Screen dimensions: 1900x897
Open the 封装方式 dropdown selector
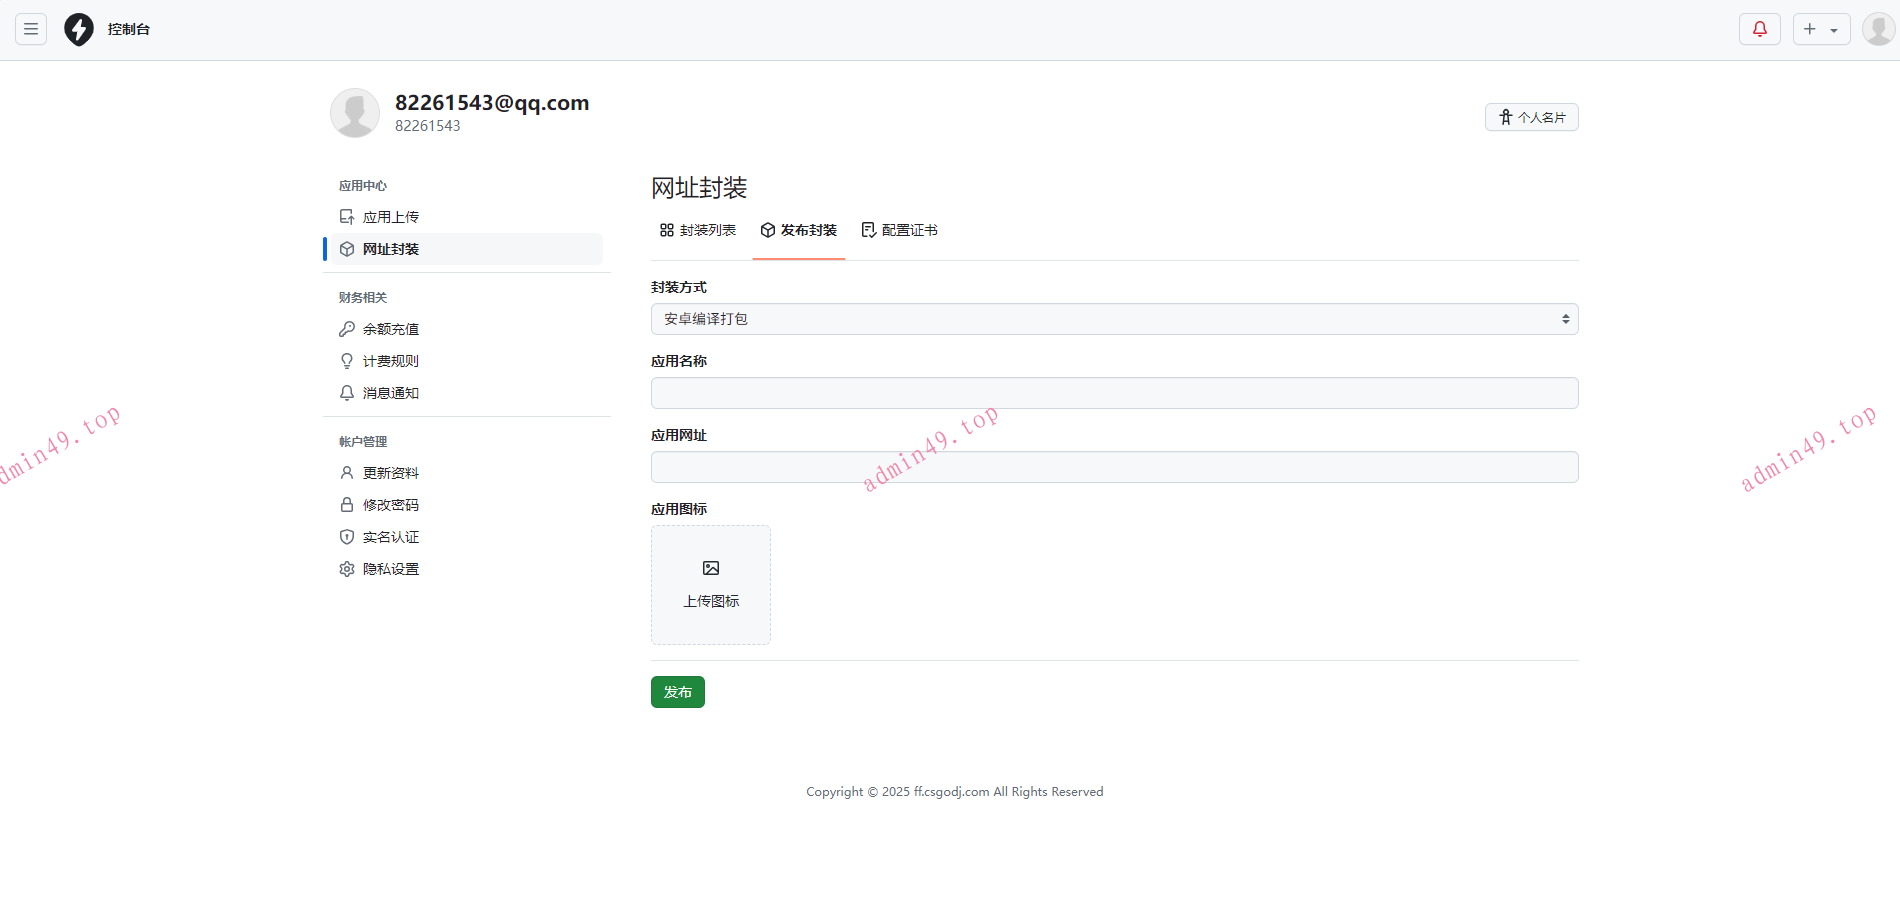(x=1114, y=319)
